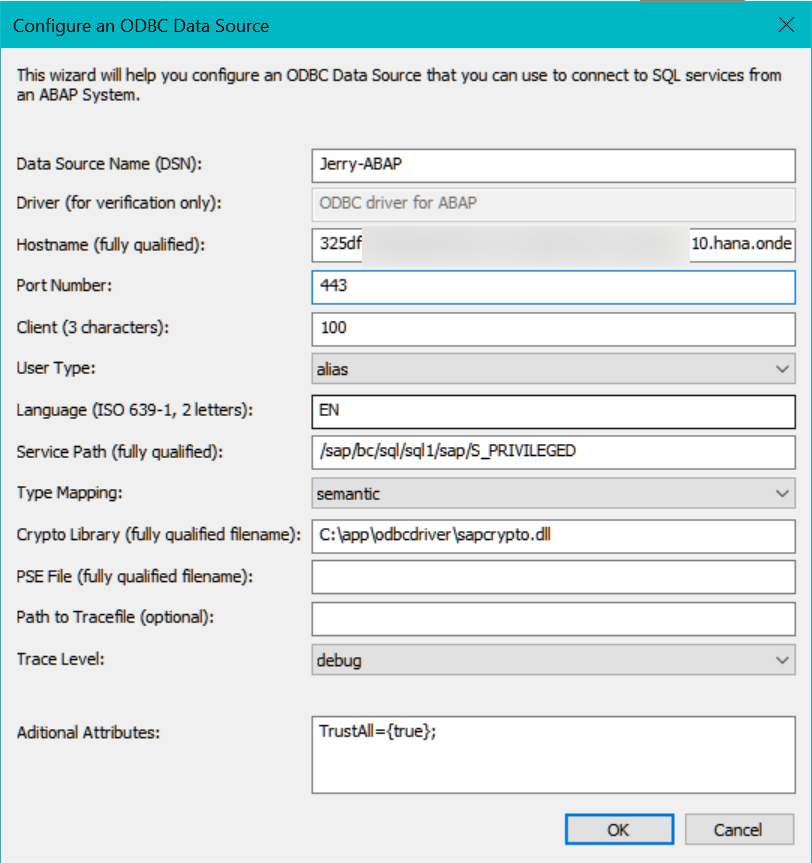The width and height of the screenshot is (812, 863).
Task: Open the Trace Level dropdown set to debug
Action: (553, 660)
